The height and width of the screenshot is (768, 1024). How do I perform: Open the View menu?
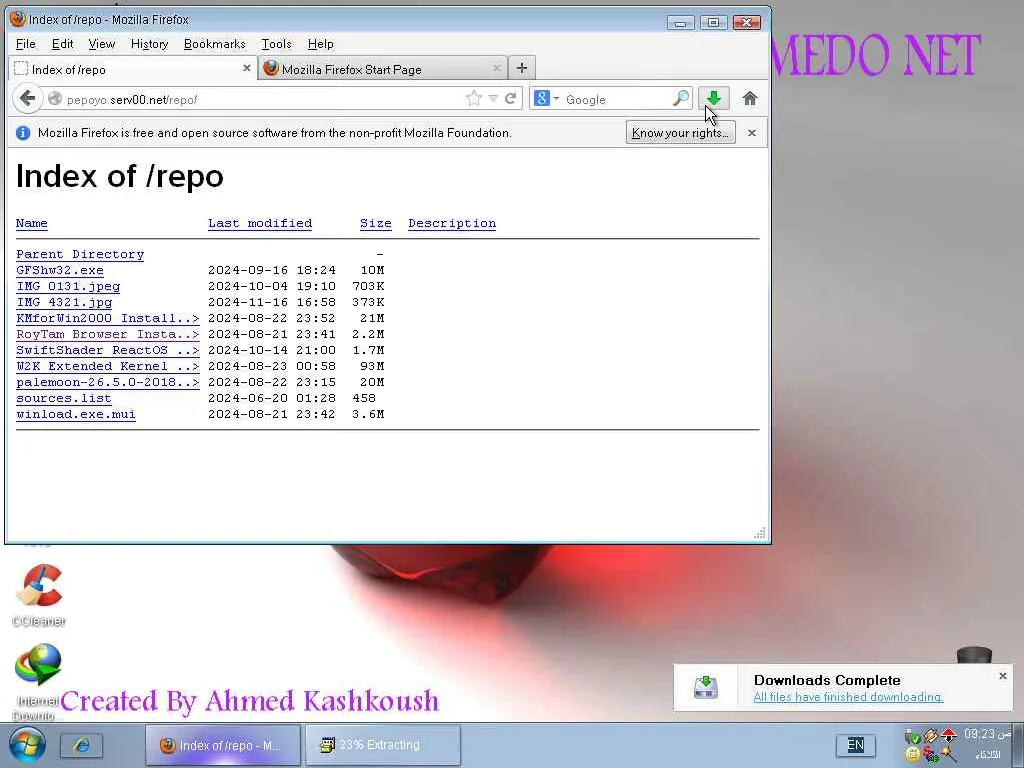(x=101, y=44)
